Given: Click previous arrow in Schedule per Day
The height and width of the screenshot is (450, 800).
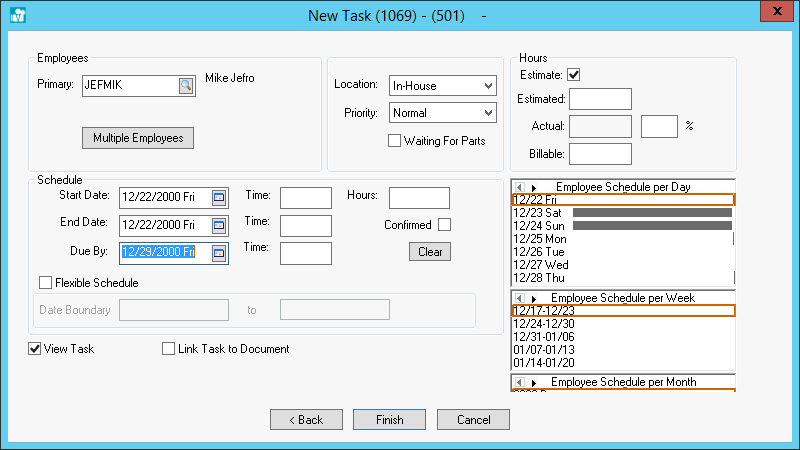Looking at the screenshot, I should coord(520,187).
